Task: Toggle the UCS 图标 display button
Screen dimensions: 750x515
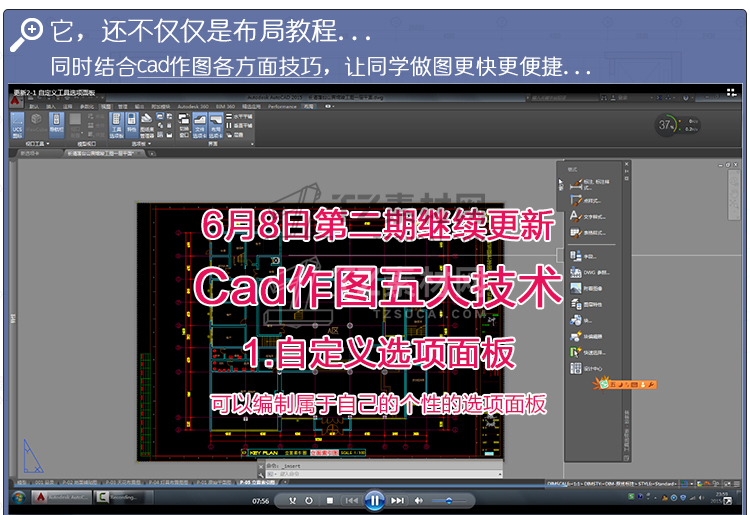Action: (17, 125)
